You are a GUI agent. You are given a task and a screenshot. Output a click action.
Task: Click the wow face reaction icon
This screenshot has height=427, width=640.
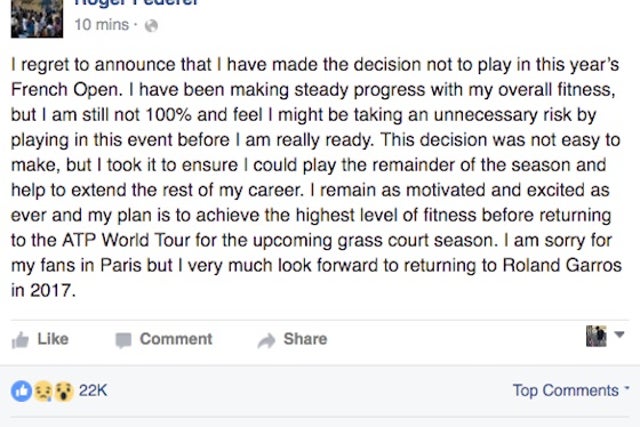(x=64, y=391)
